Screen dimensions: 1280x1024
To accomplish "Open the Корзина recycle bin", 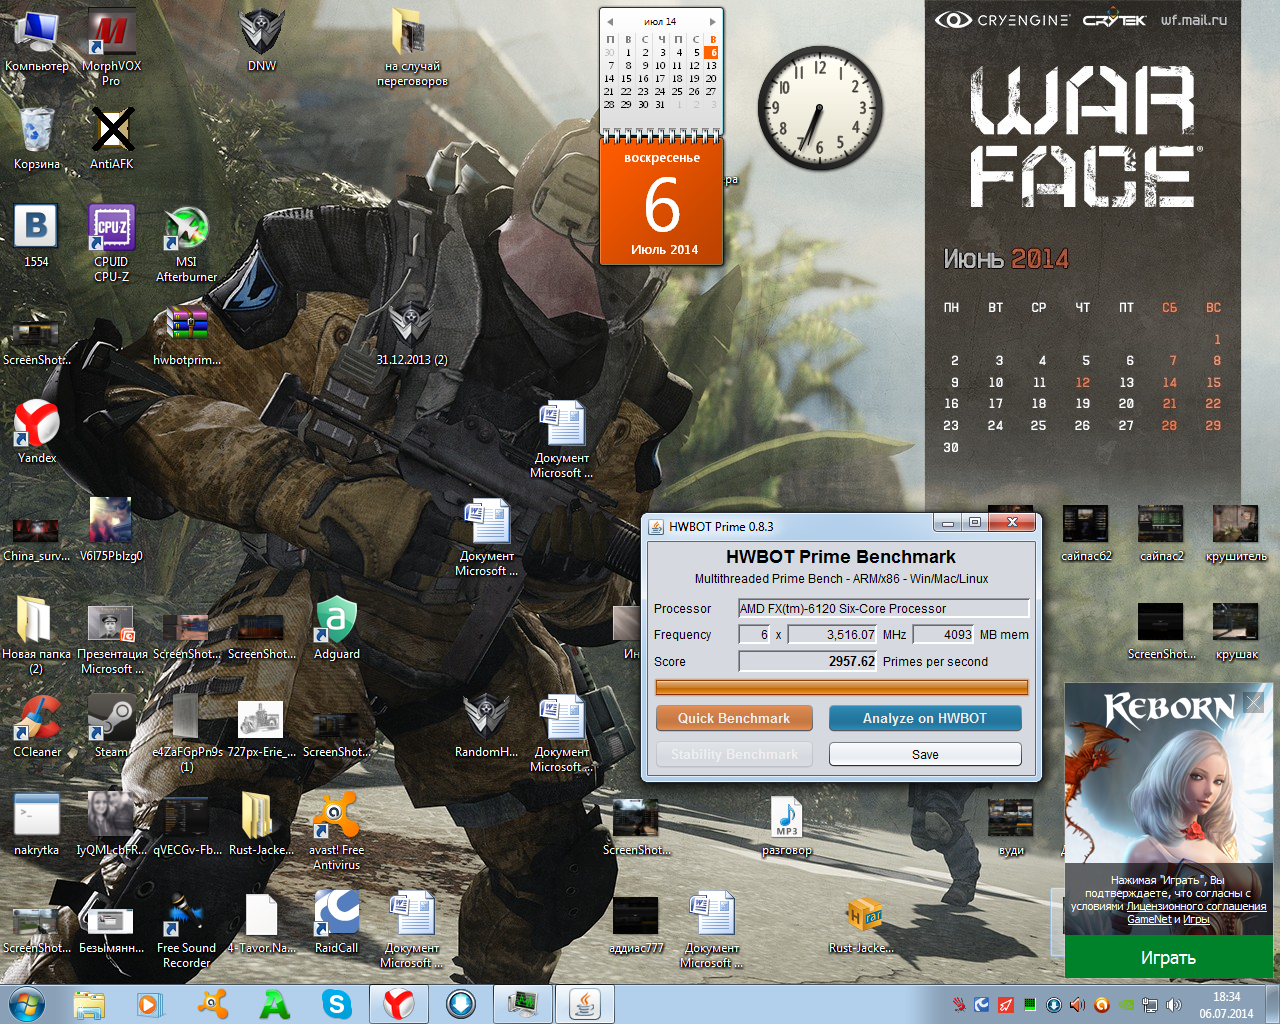I will click(37, 138).
